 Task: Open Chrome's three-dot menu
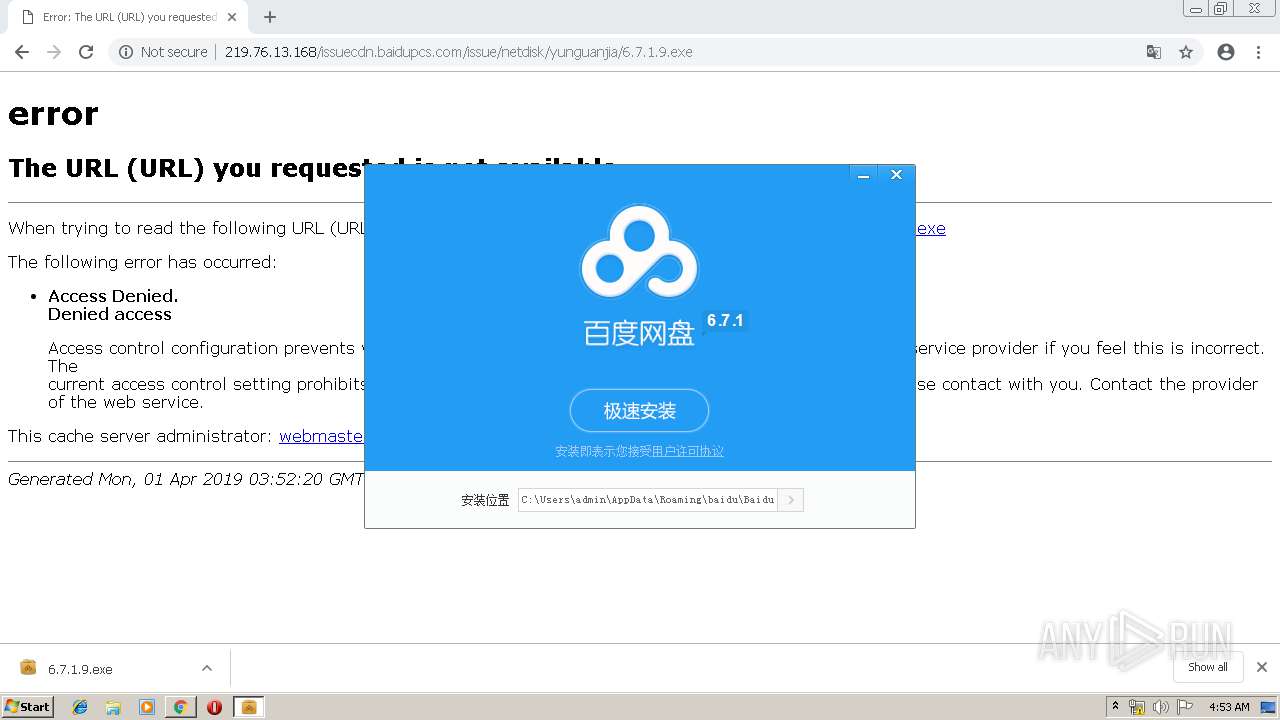tap(1258, 52)
